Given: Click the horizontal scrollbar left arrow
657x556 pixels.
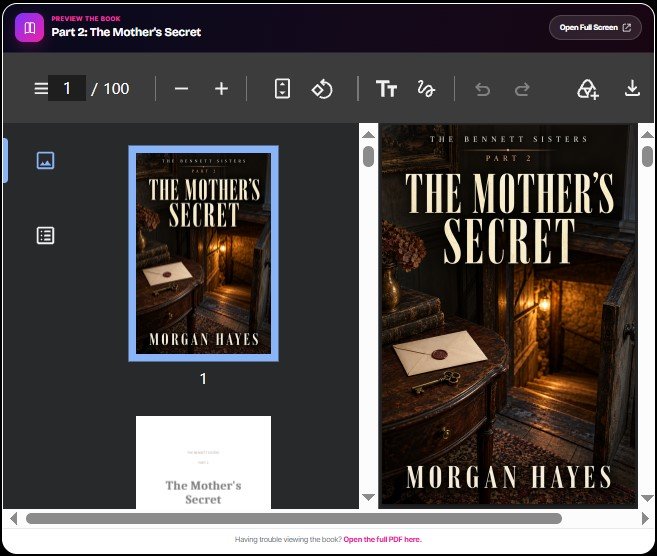Looking at the screenshot, I should click(13, 519).
